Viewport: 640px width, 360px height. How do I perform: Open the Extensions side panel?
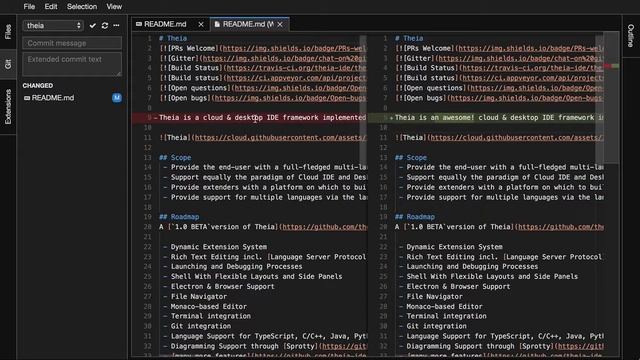pyautogui.click(x=8, y=107)
